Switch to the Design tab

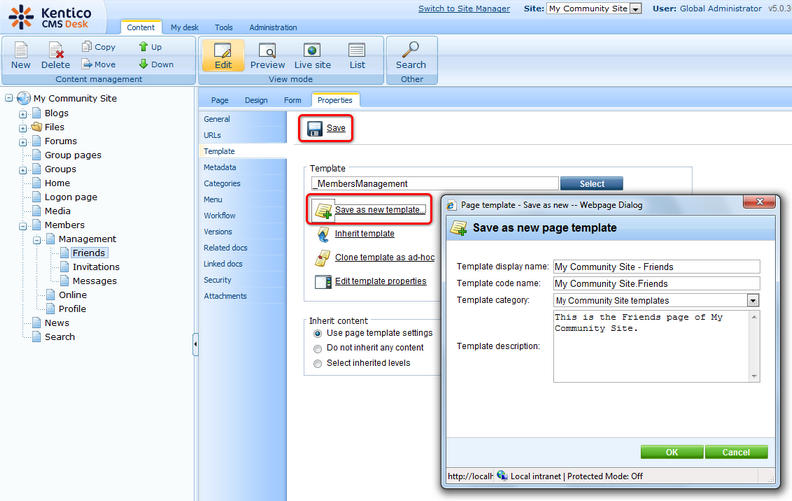coord(256,100)
